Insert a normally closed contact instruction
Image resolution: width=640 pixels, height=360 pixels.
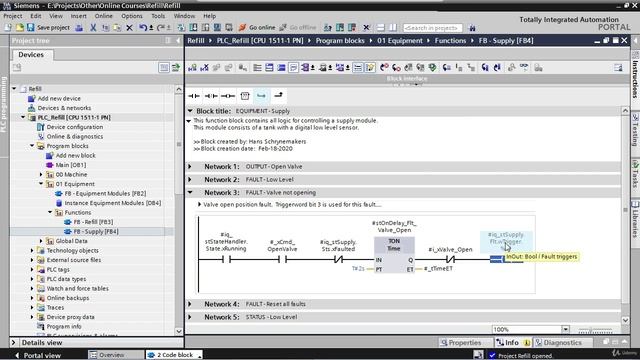211,96
